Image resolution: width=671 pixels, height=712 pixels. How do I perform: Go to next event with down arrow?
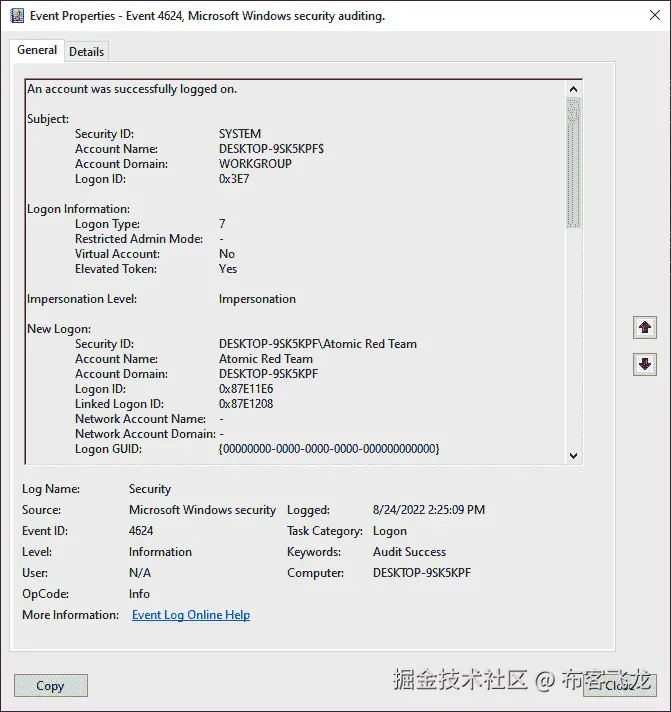pos(645,364)
